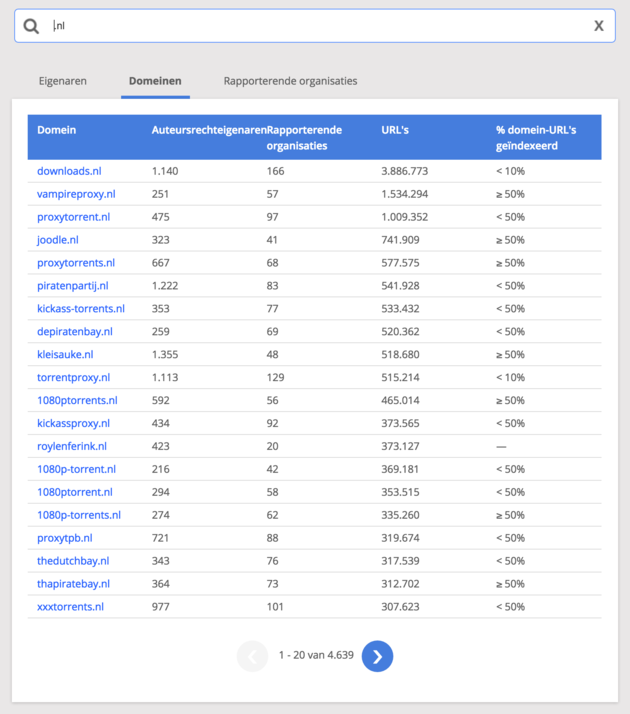Click the owners value 977
Screen dimensions: 630x714
[161, 607]
